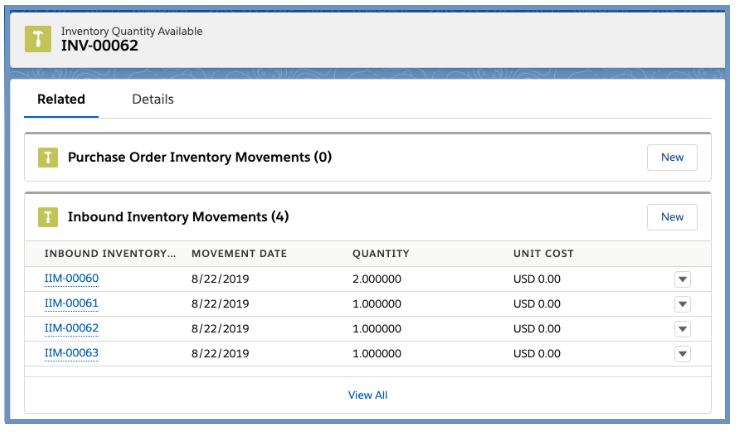Select the INV-00062 record title

(x=99, y=45)
